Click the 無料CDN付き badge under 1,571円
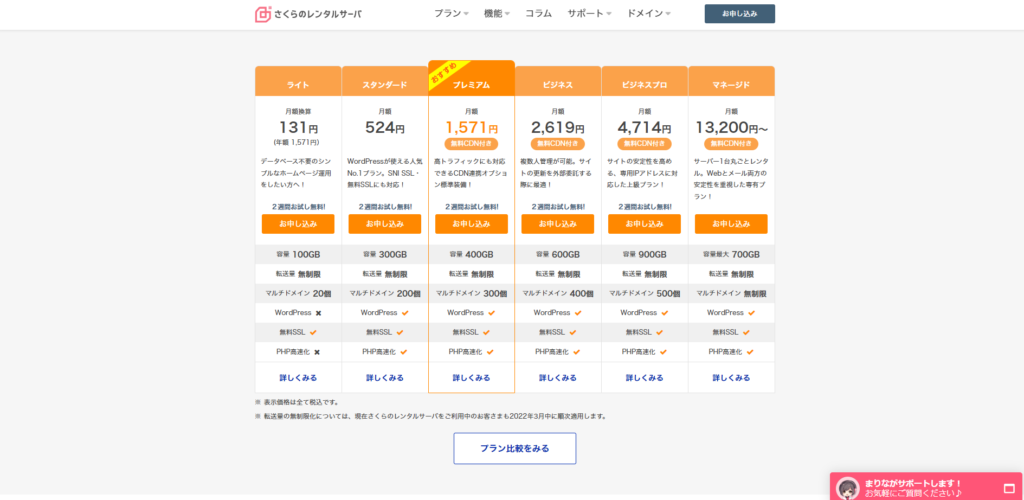 (x=472, y=144)
